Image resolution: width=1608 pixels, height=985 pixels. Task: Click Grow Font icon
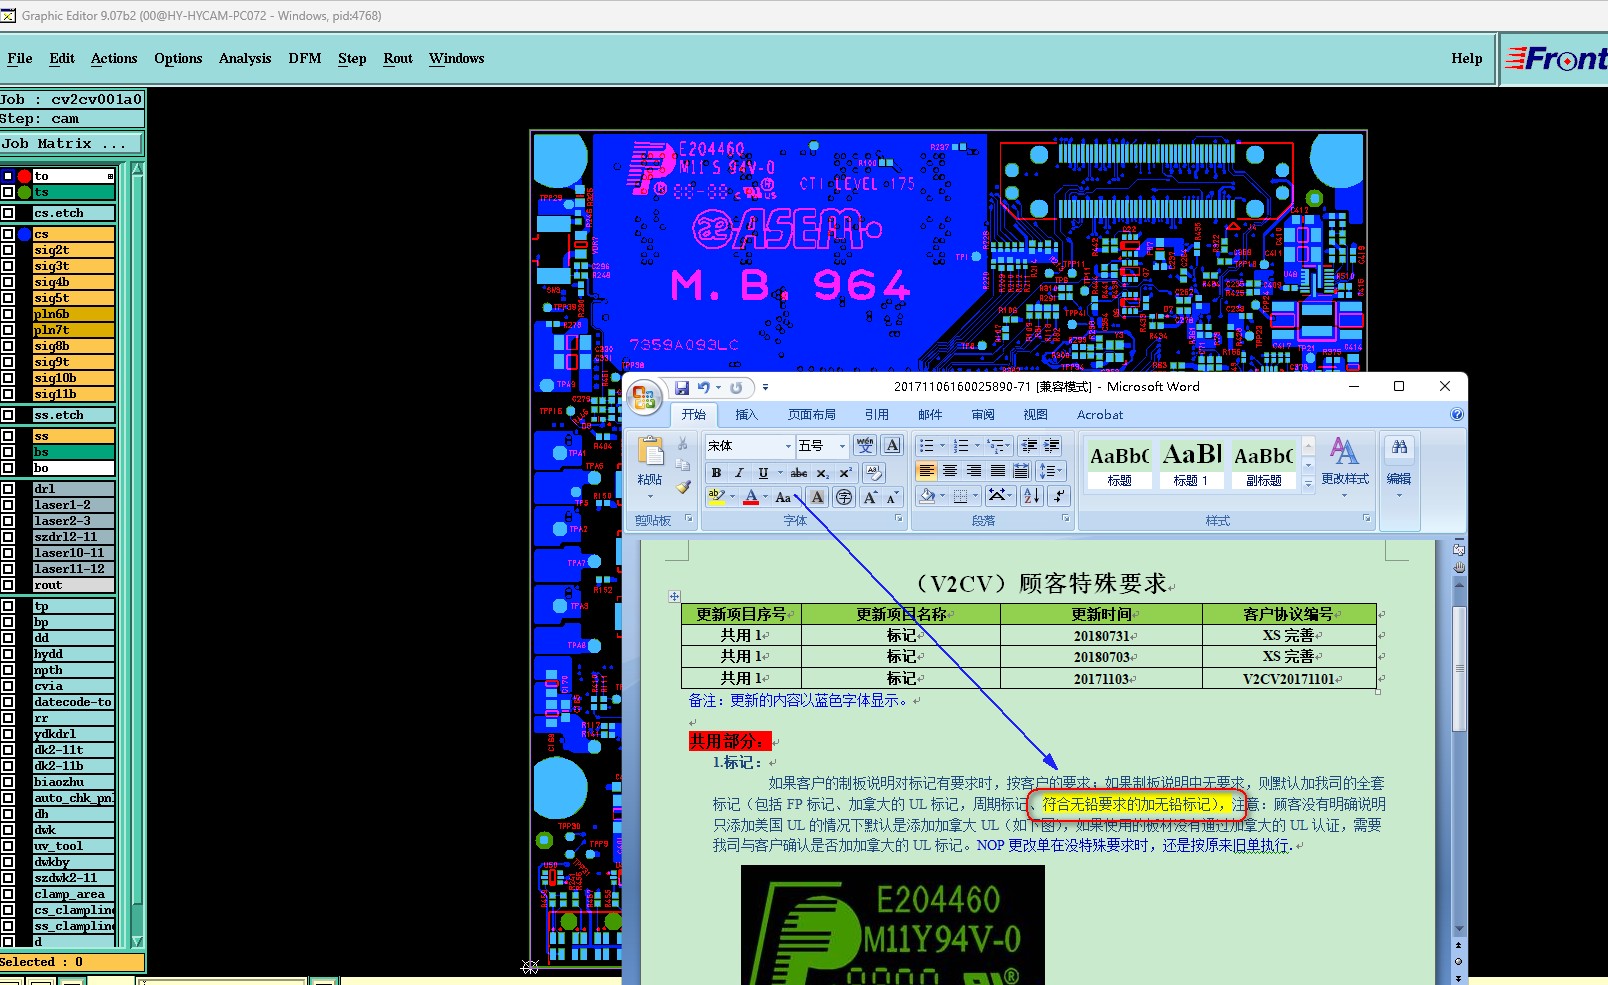click(x=869, y=497)
